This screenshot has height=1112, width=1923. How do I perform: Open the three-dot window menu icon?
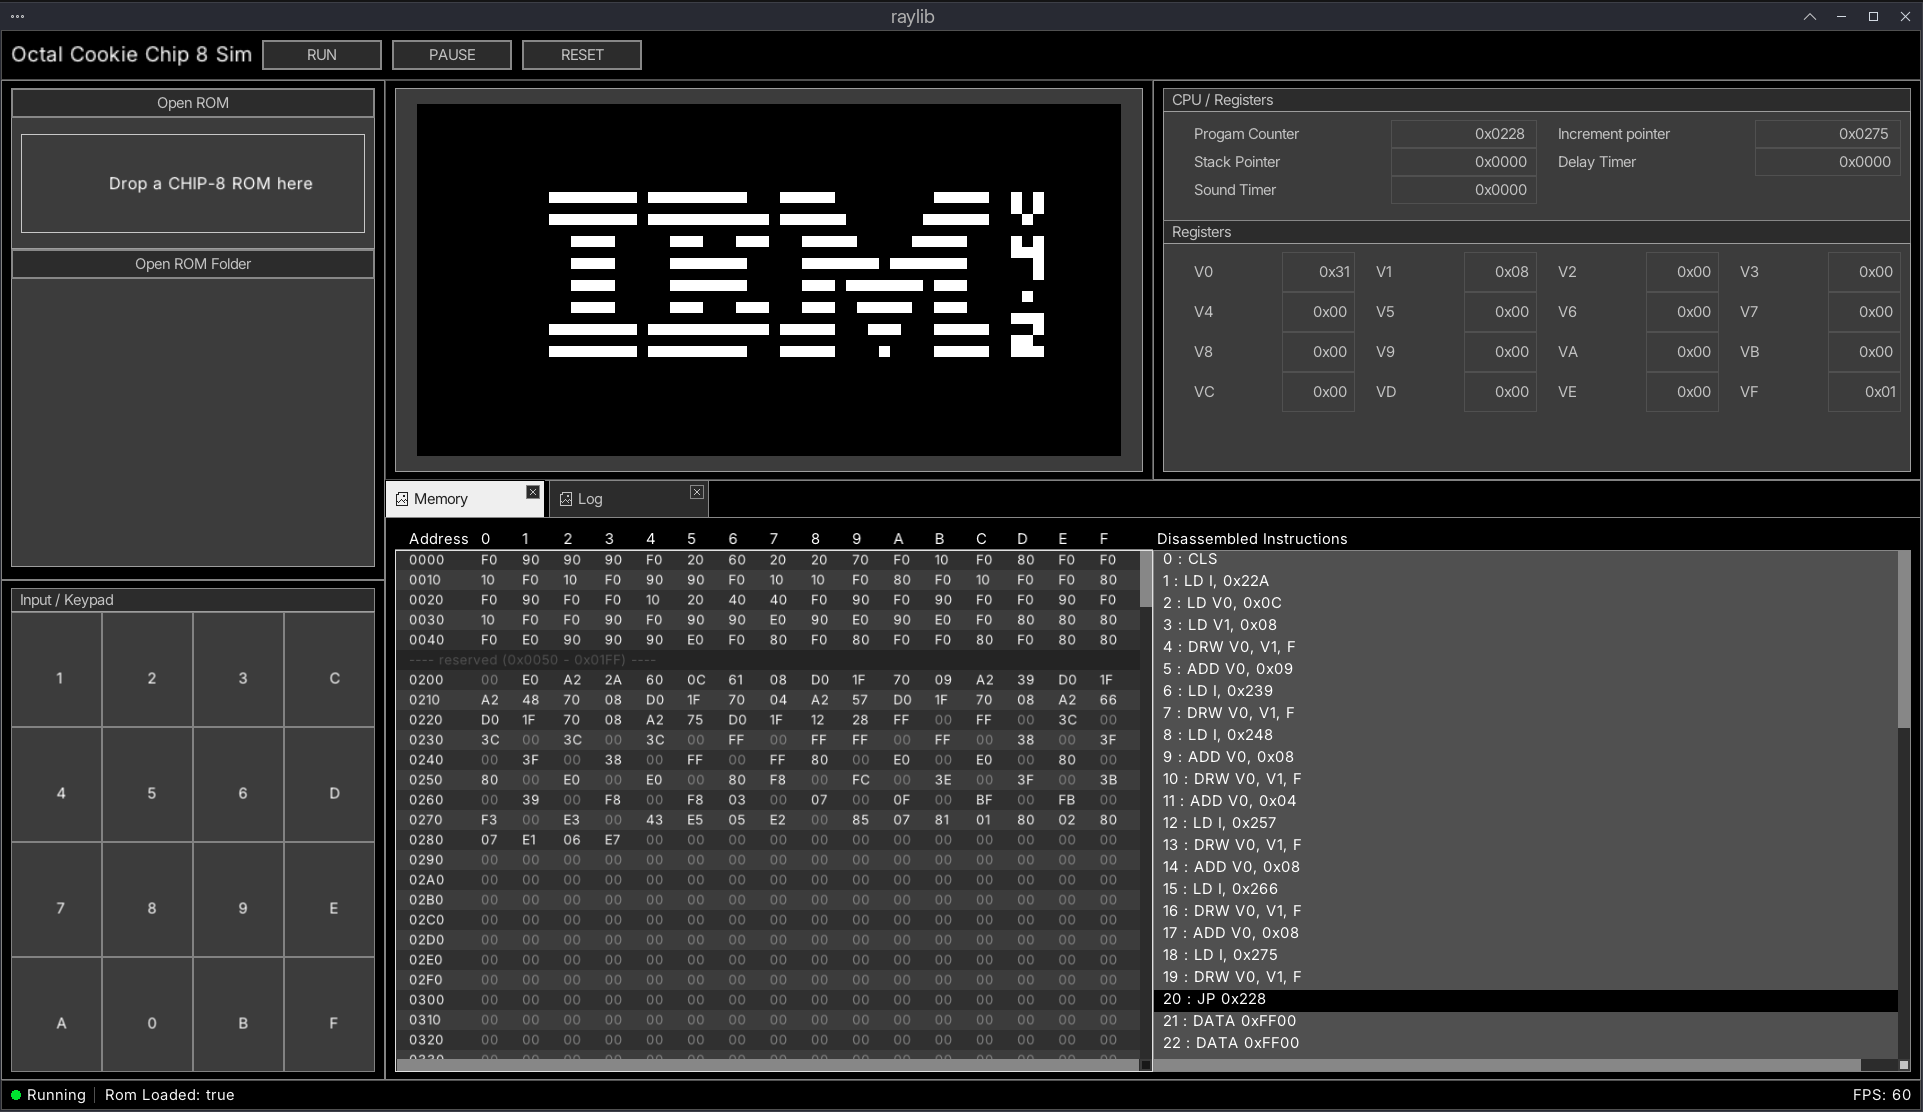click(x=17, y=16)
